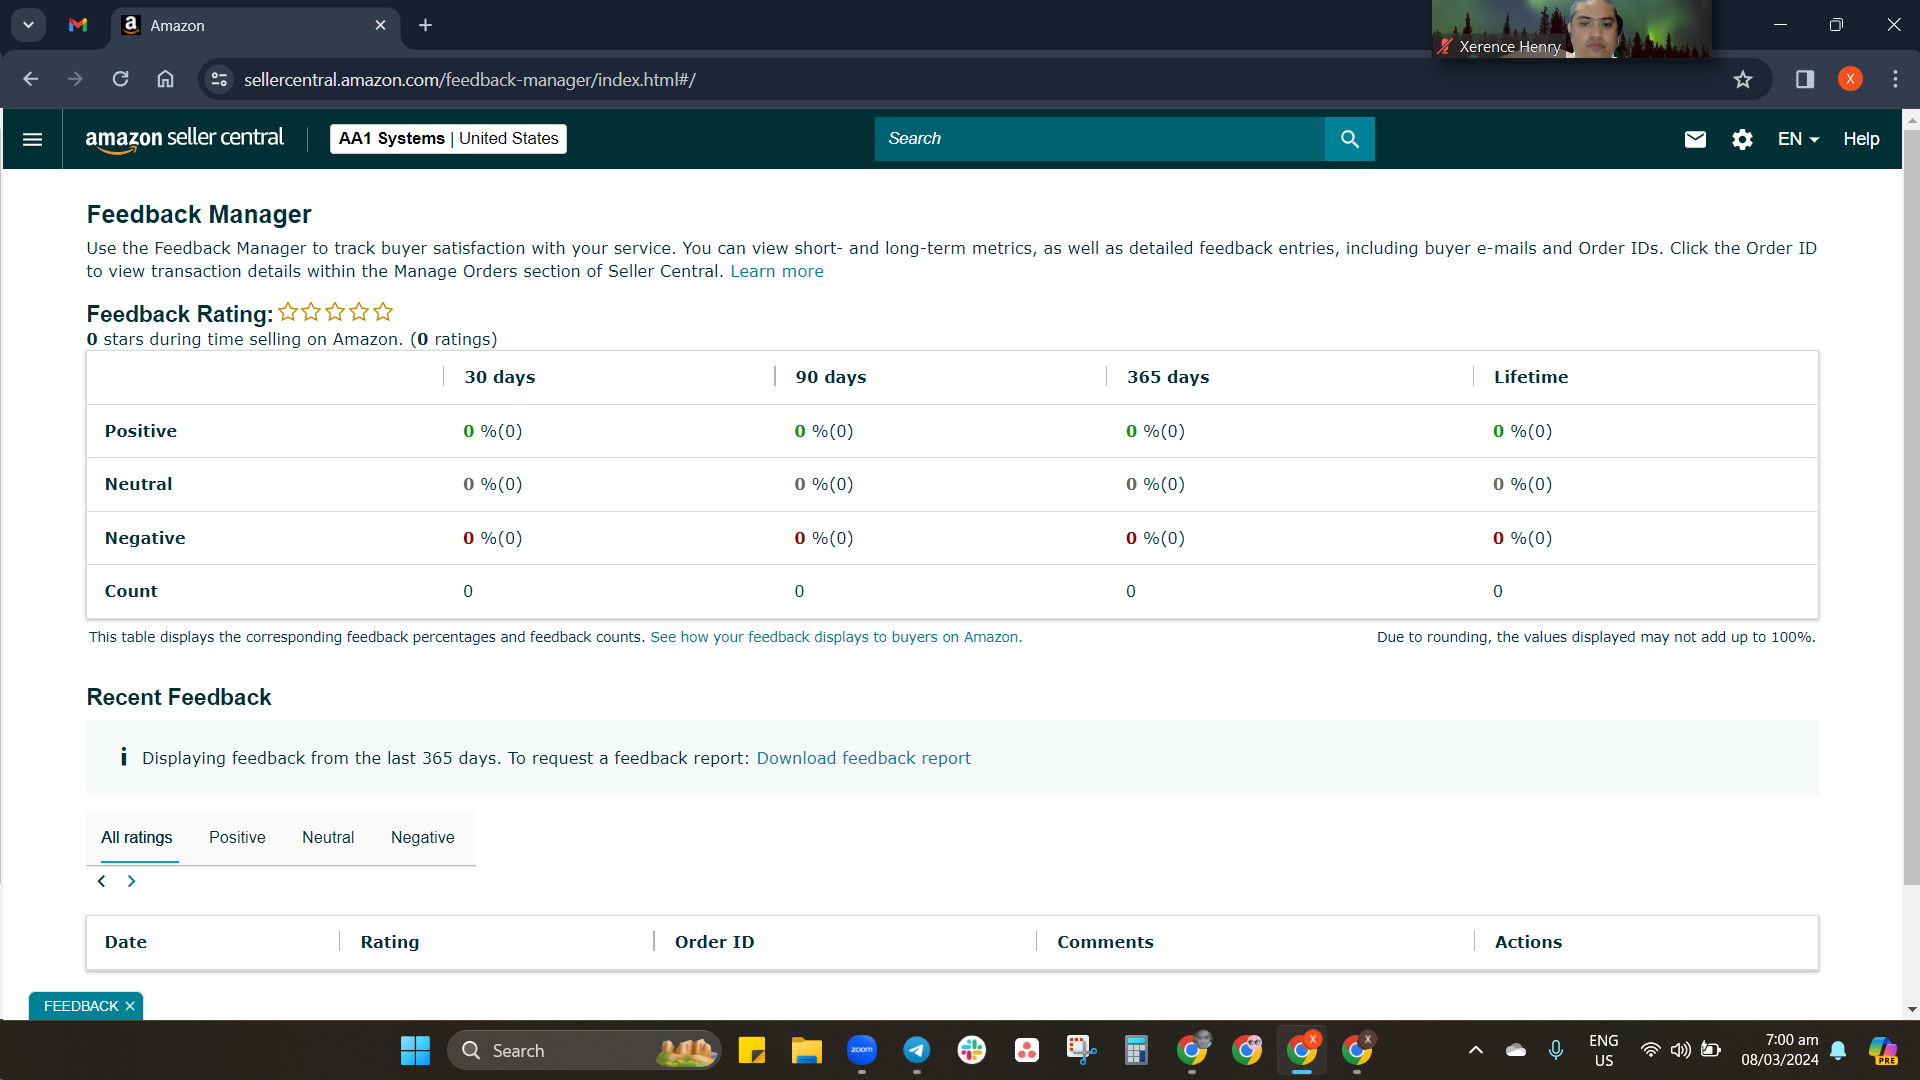Viewport: 1920px width, 1080px height.
Task: Close the Amazon tab
Action: coord(380,25)
